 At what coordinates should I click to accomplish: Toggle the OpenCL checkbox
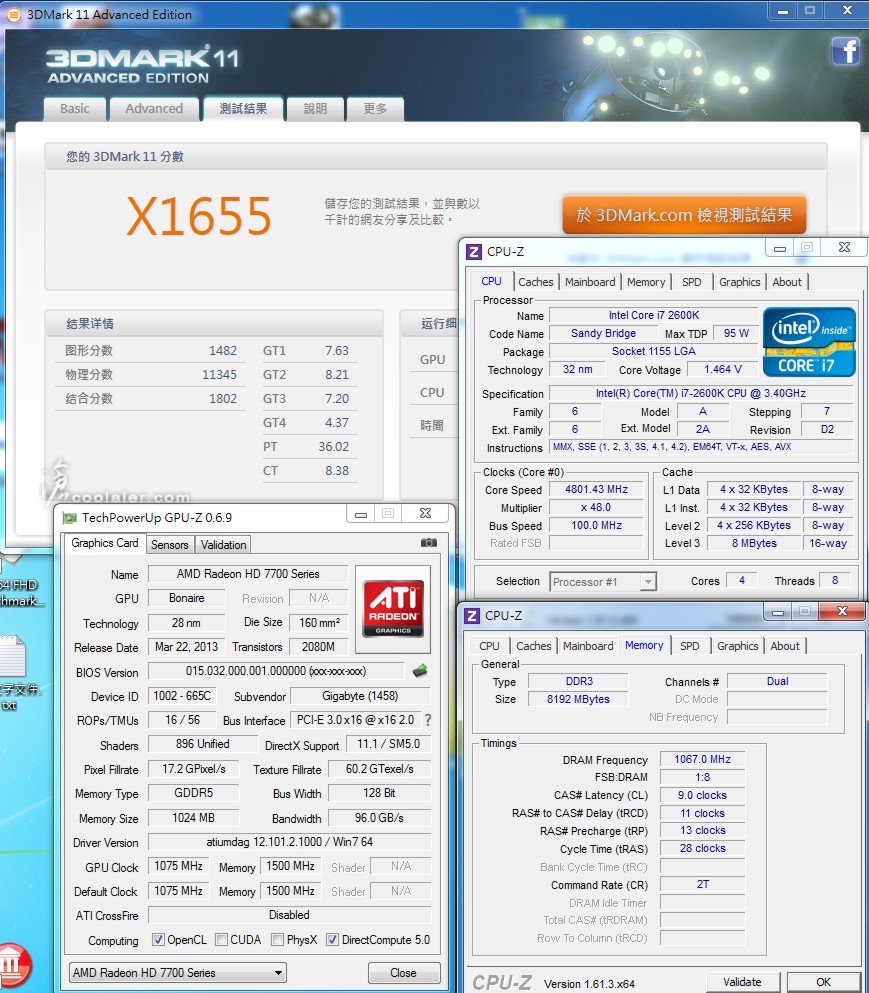(158, 940)
